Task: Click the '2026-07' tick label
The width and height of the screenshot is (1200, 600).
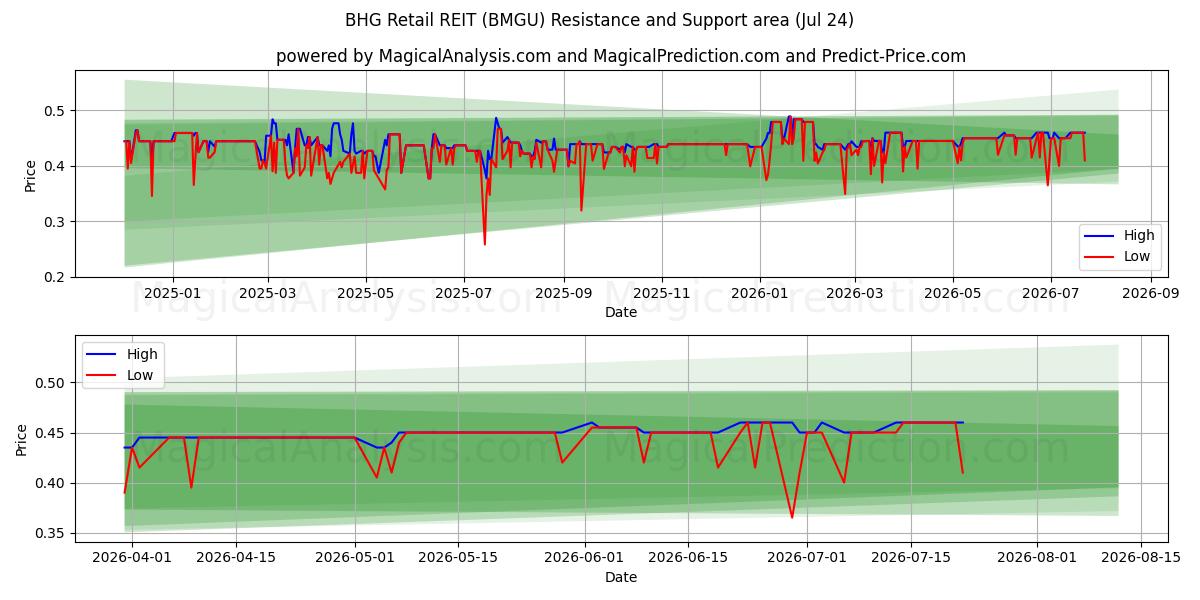Action: click(x=1050, y=293)
